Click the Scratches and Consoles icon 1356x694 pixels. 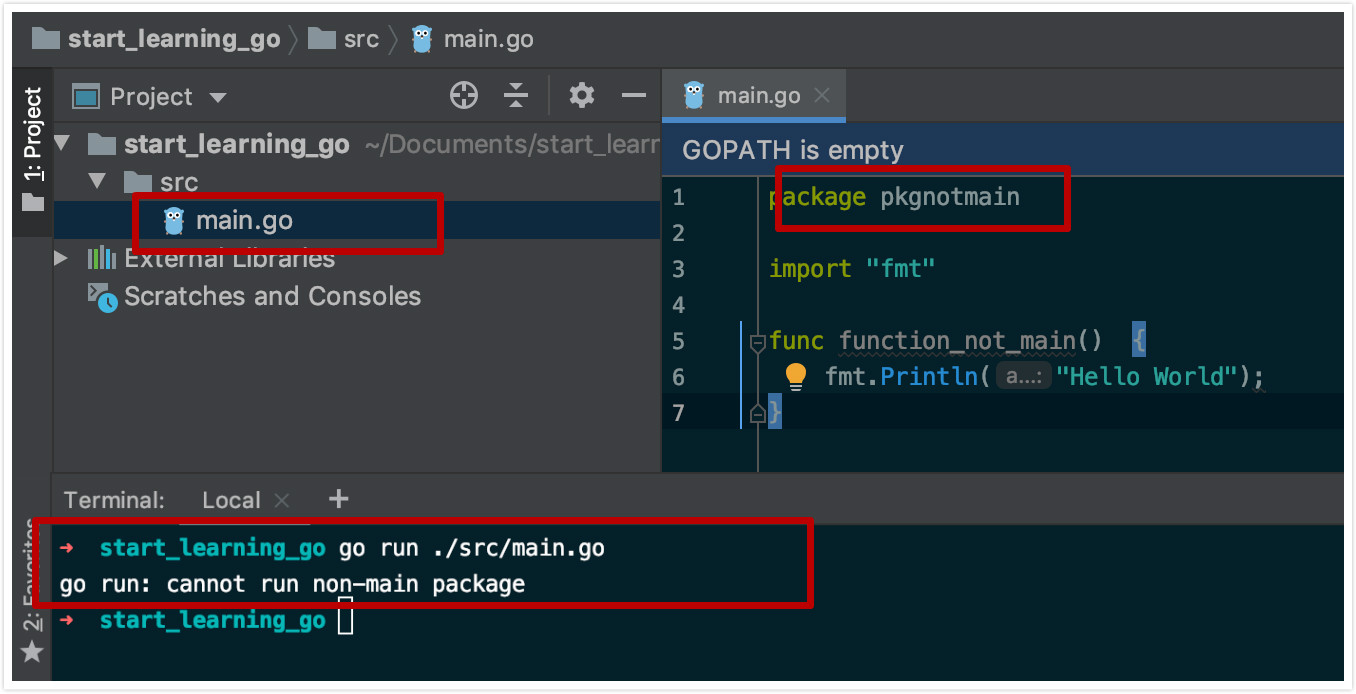pyautogui.click(x=102, y=297)
